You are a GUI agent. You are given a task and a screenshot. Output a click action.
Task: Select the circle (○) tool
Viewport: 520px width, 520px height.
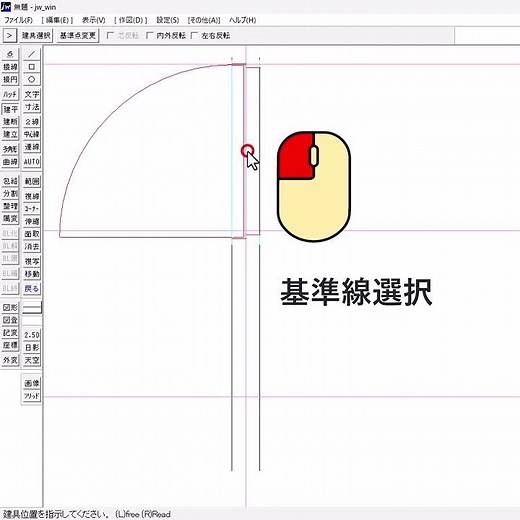click(32, 80)
